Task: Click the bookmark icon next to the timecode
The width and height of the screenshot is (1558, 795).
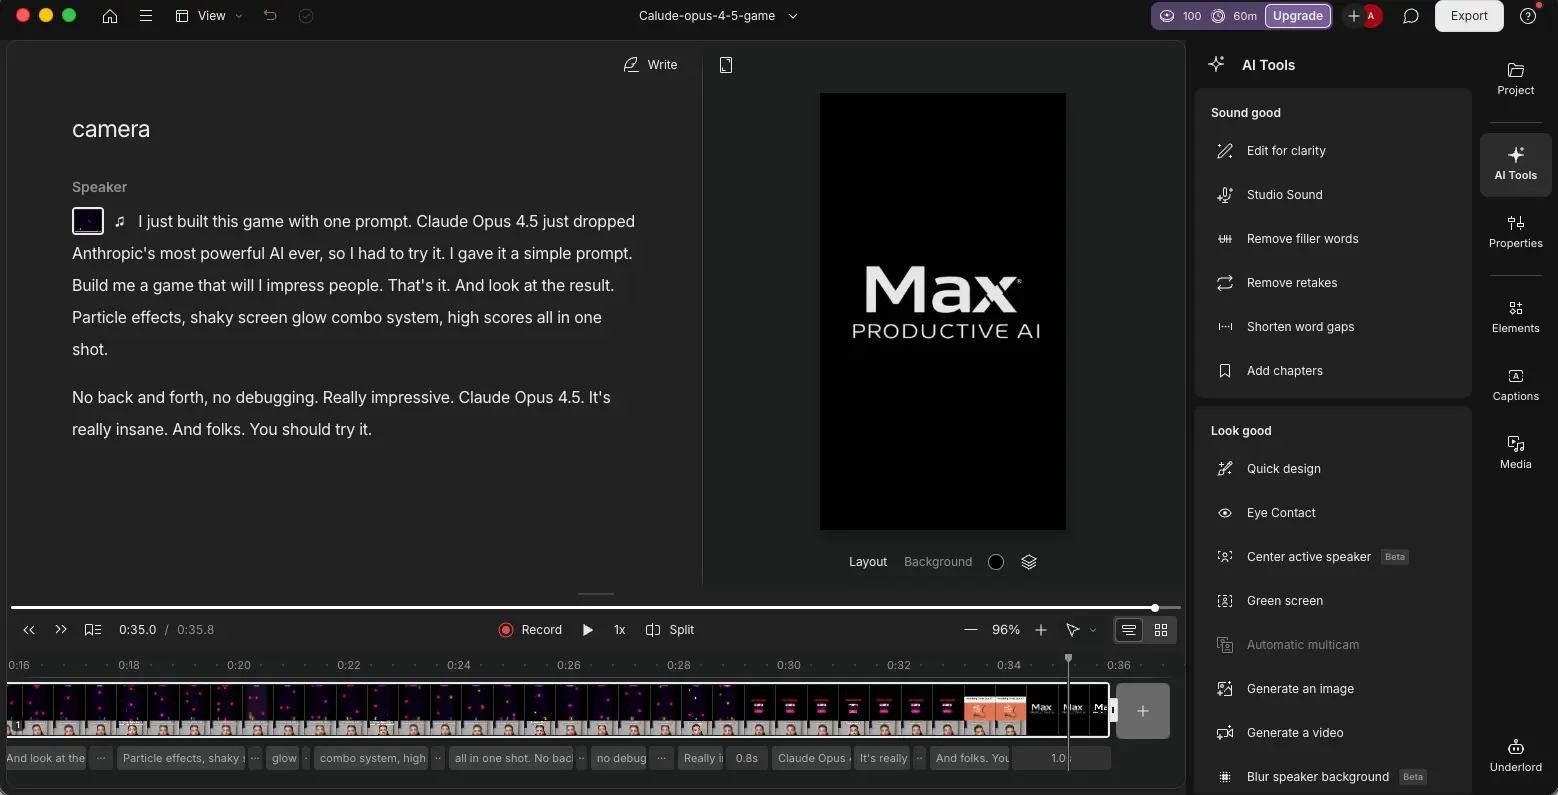Action: (92, 630)
